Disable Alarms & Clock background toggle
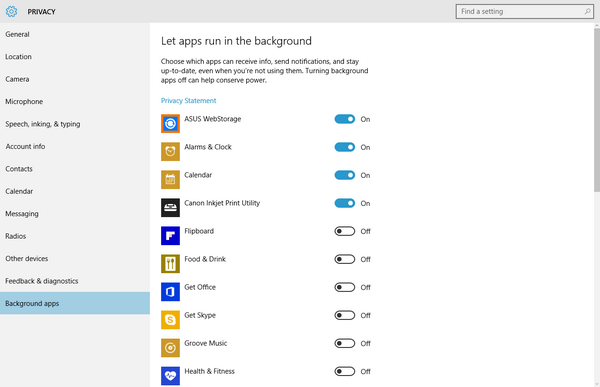Image resolution: width=600 pixels, height=387 pixels. pyautogui.click(x=345, y=147)
